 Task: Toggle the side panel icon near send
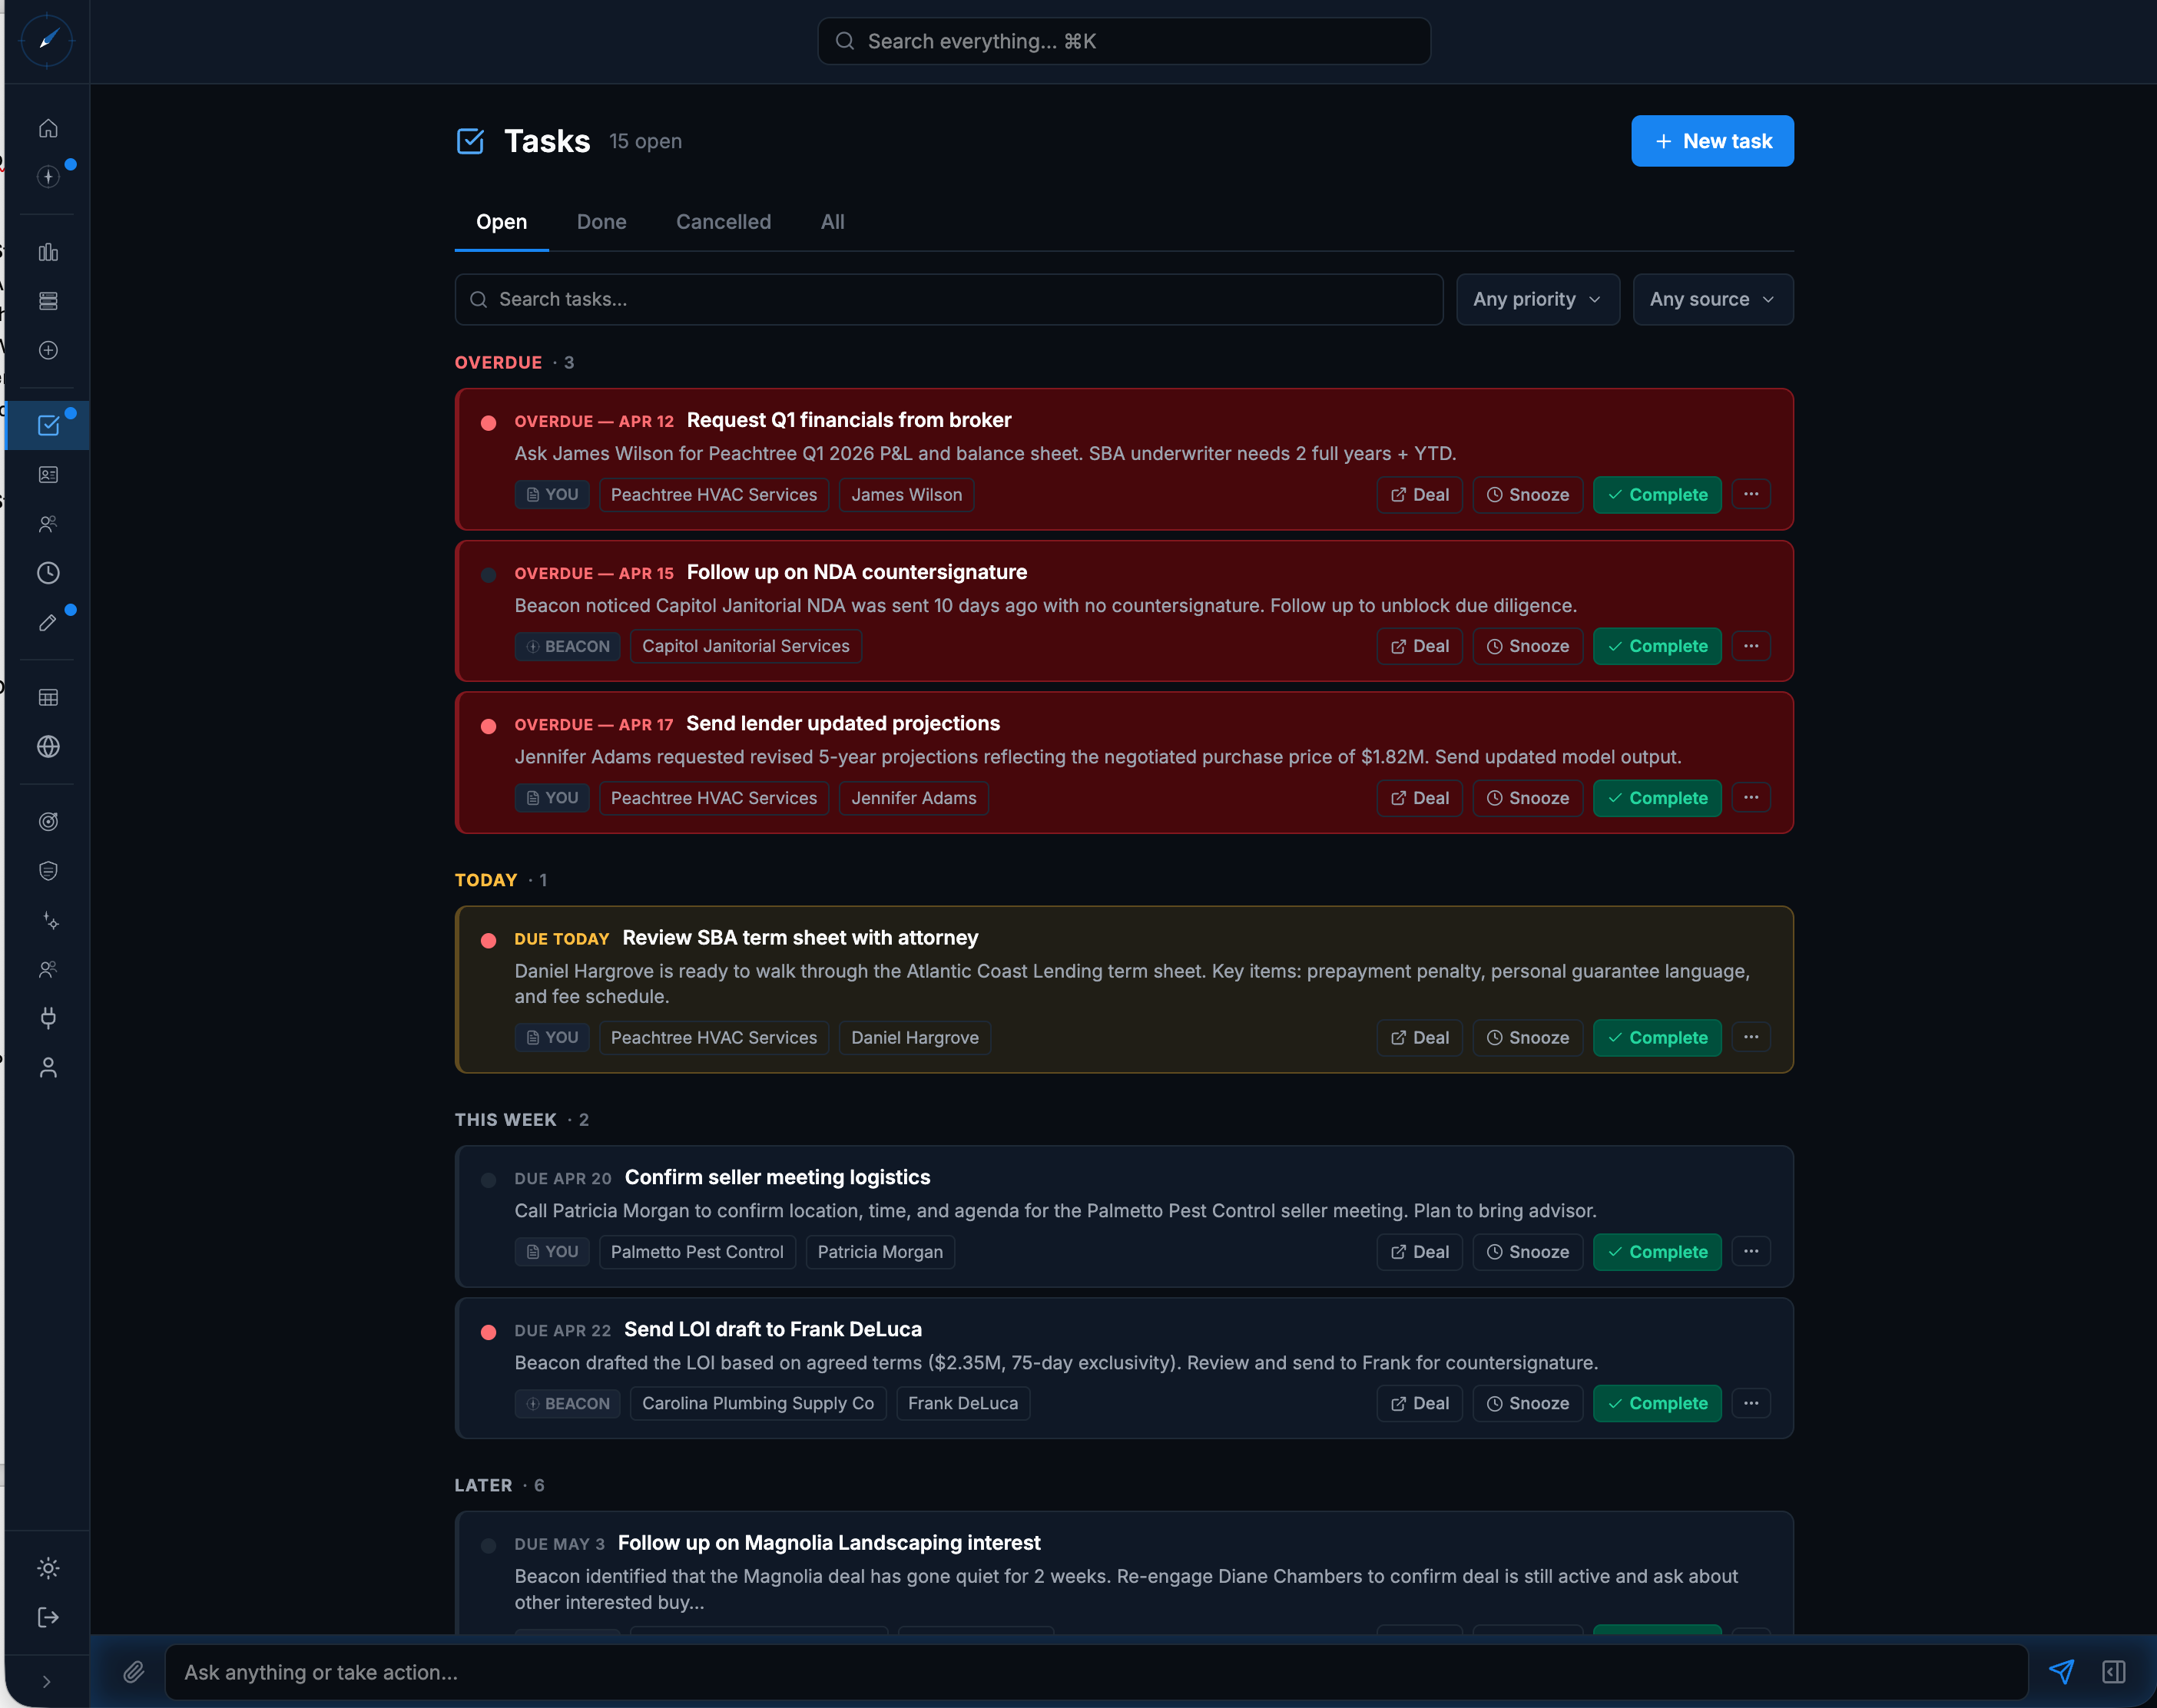[x=2113, y=1671]
